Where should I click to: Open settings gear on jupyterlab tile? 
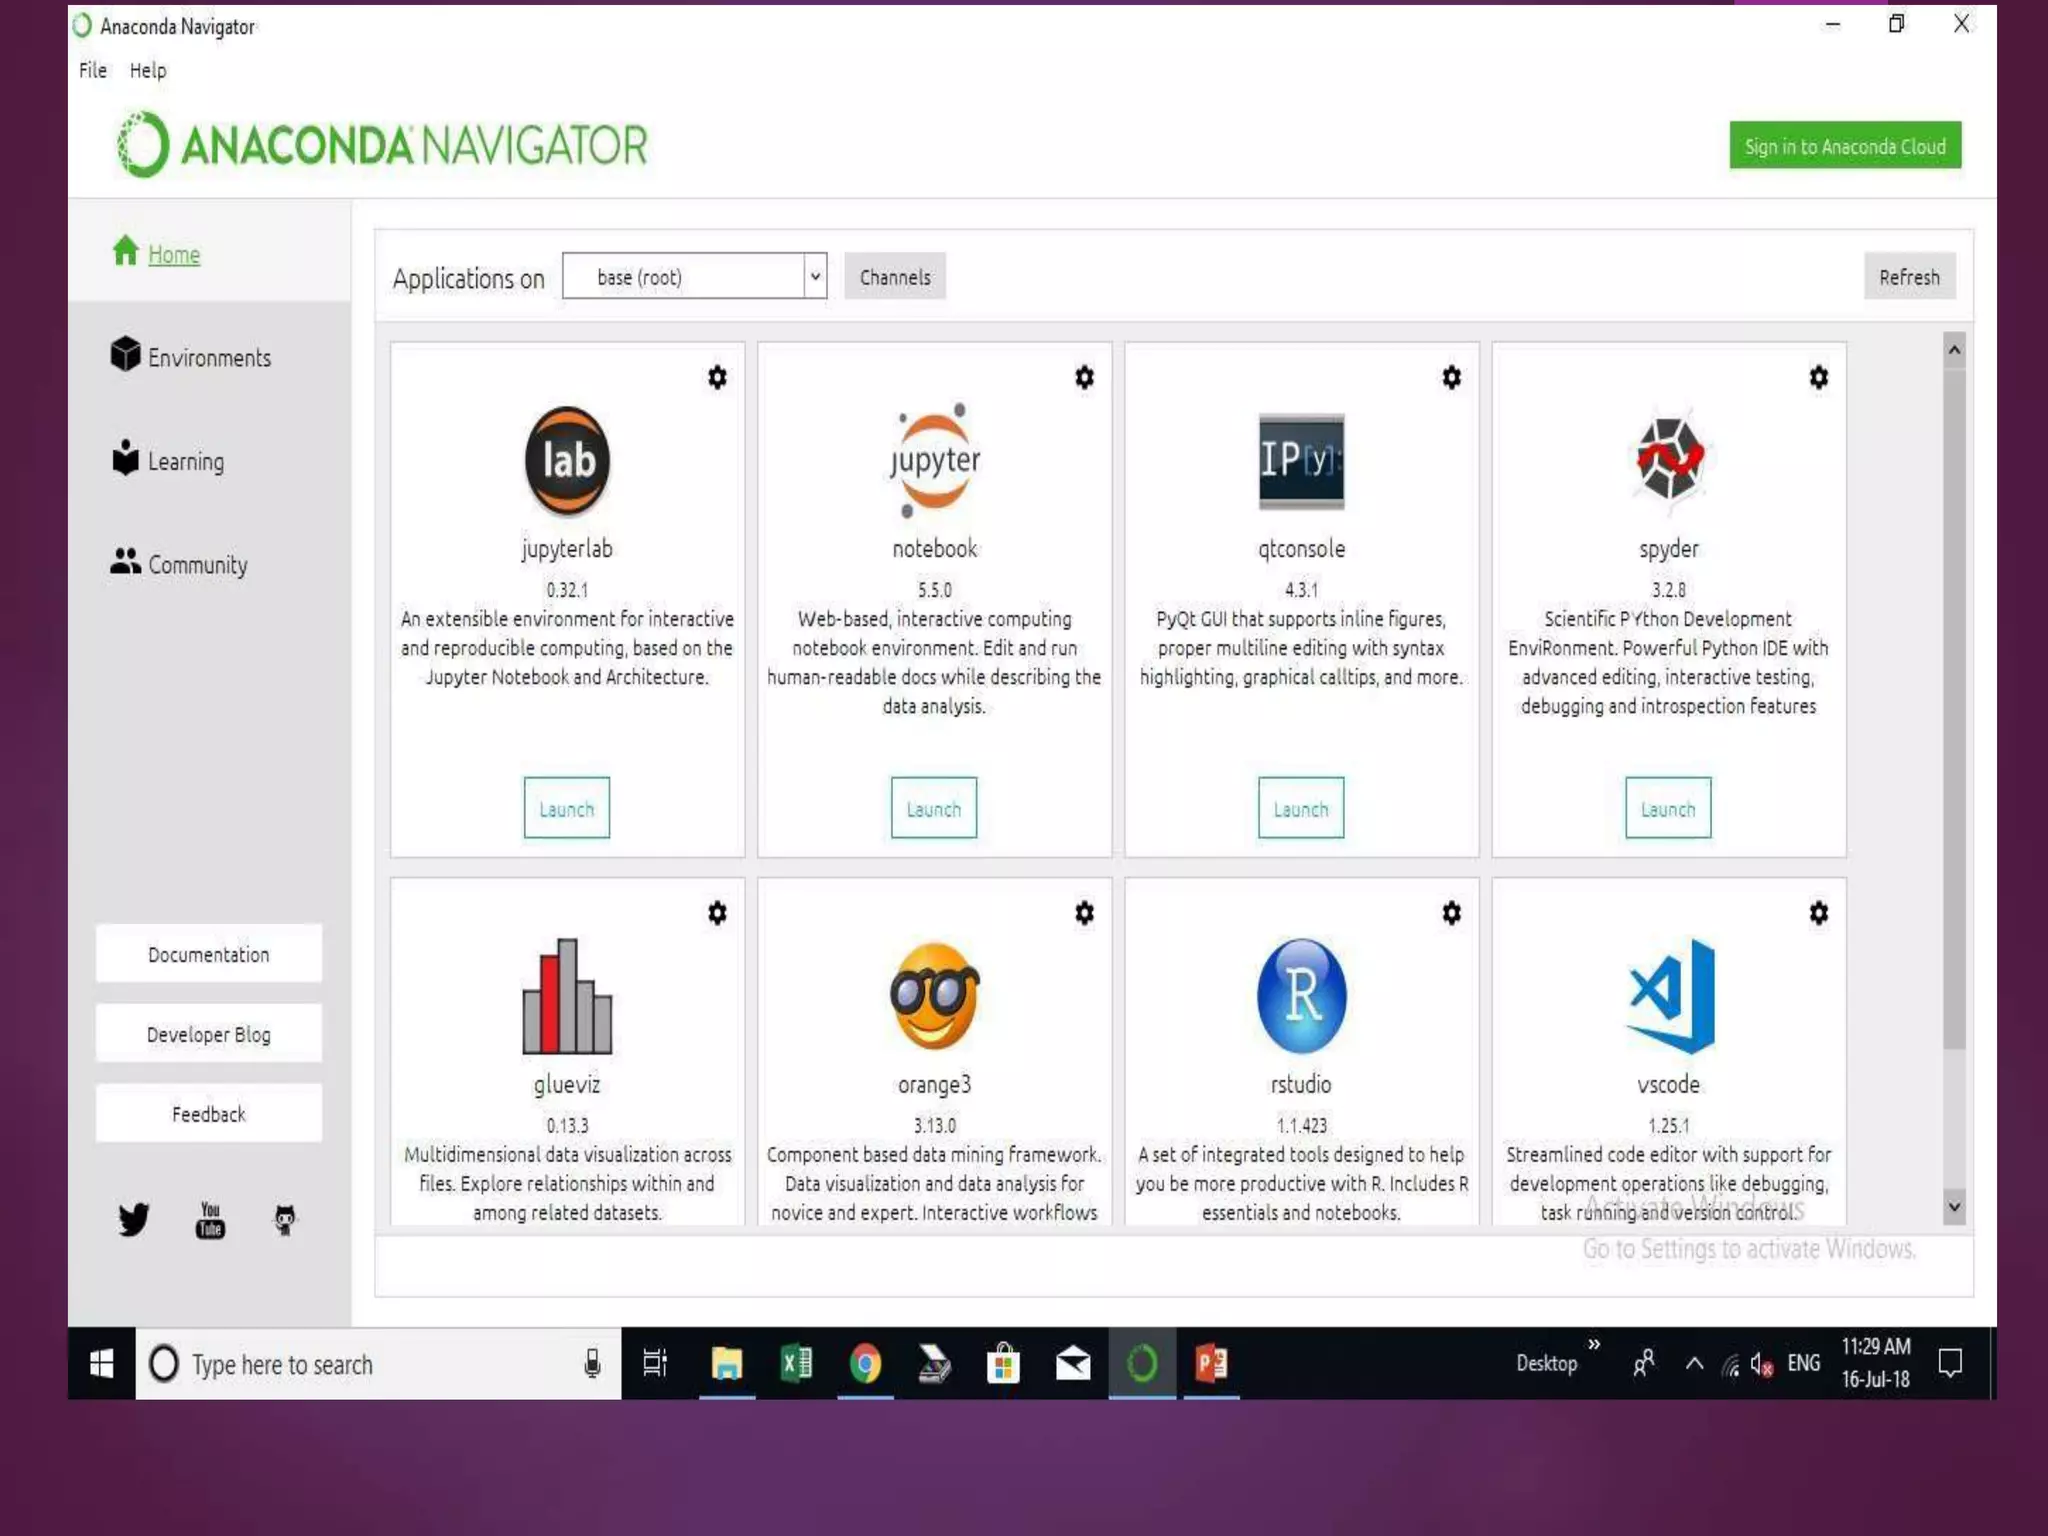point(717,377)
